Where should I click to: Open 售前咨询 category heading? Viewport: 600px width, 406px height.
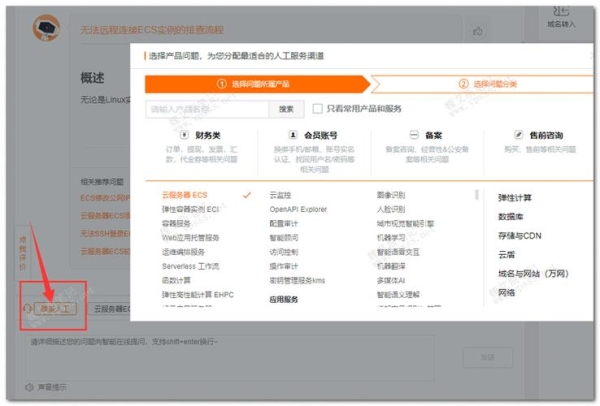coord(546,135)
